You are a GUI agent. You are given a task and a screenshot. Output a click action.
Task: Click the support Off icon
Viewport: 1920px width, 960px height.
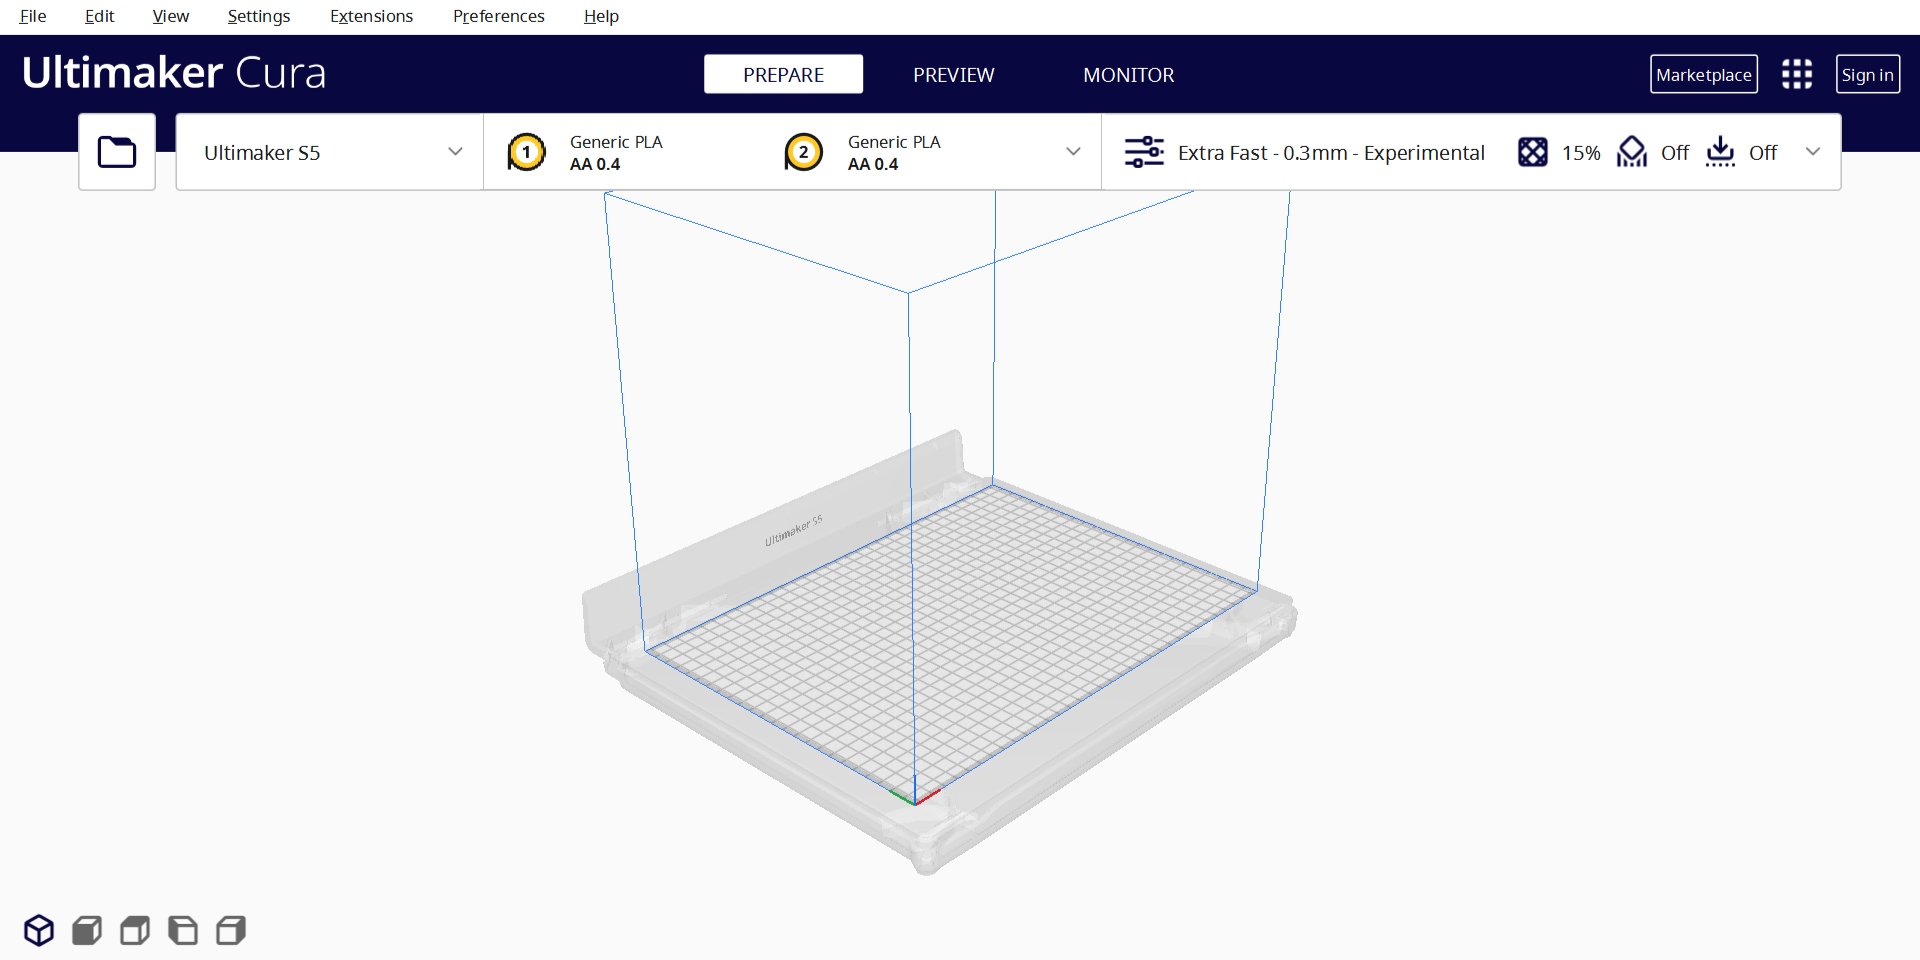[1631, 152]
